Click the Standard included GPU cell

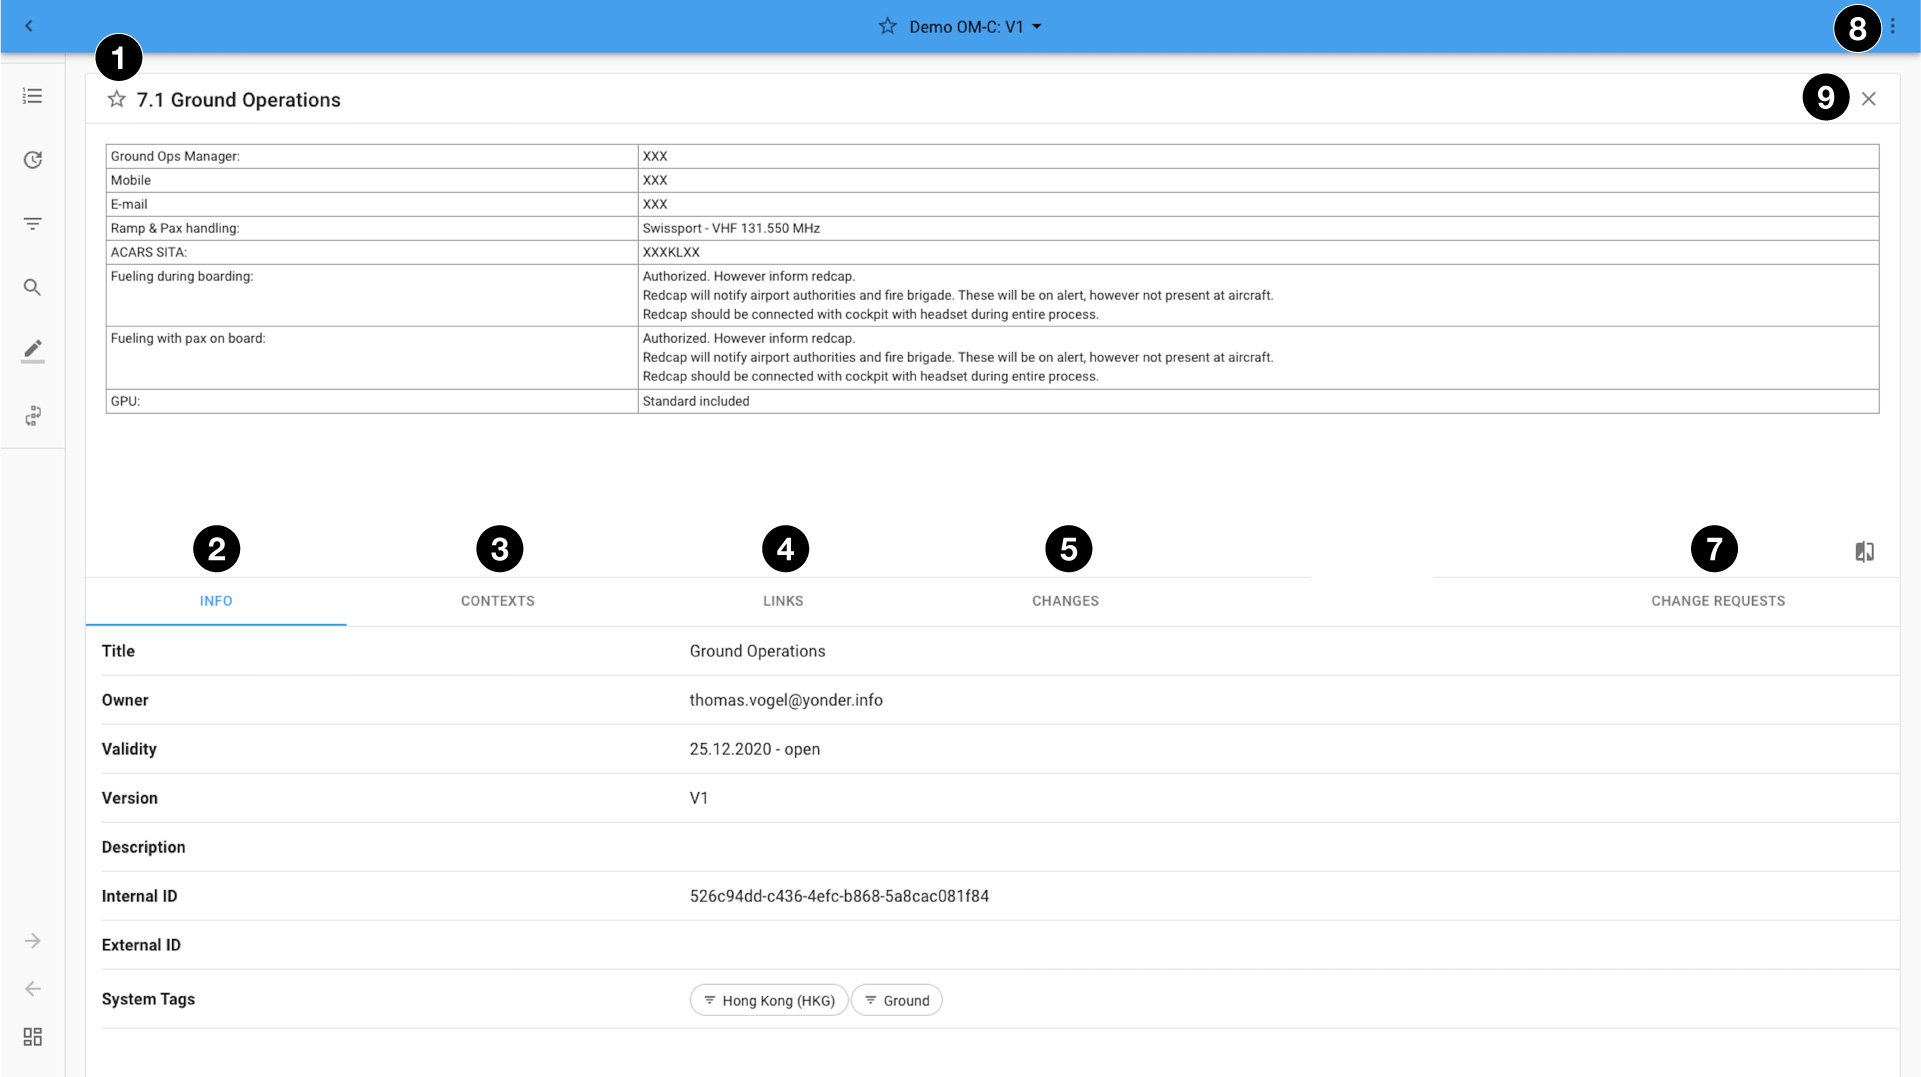point(1258,401)
